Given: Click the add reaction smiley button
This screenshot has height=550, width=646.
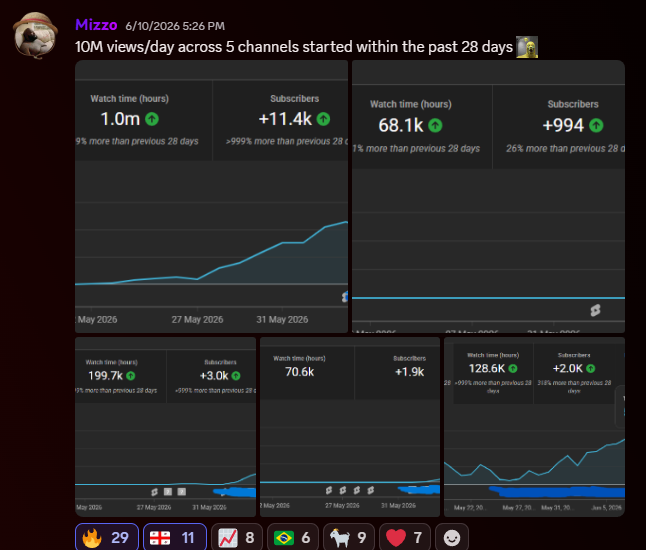Looking at the screenshot, I should pyautogui.click(x=452, y=537).
